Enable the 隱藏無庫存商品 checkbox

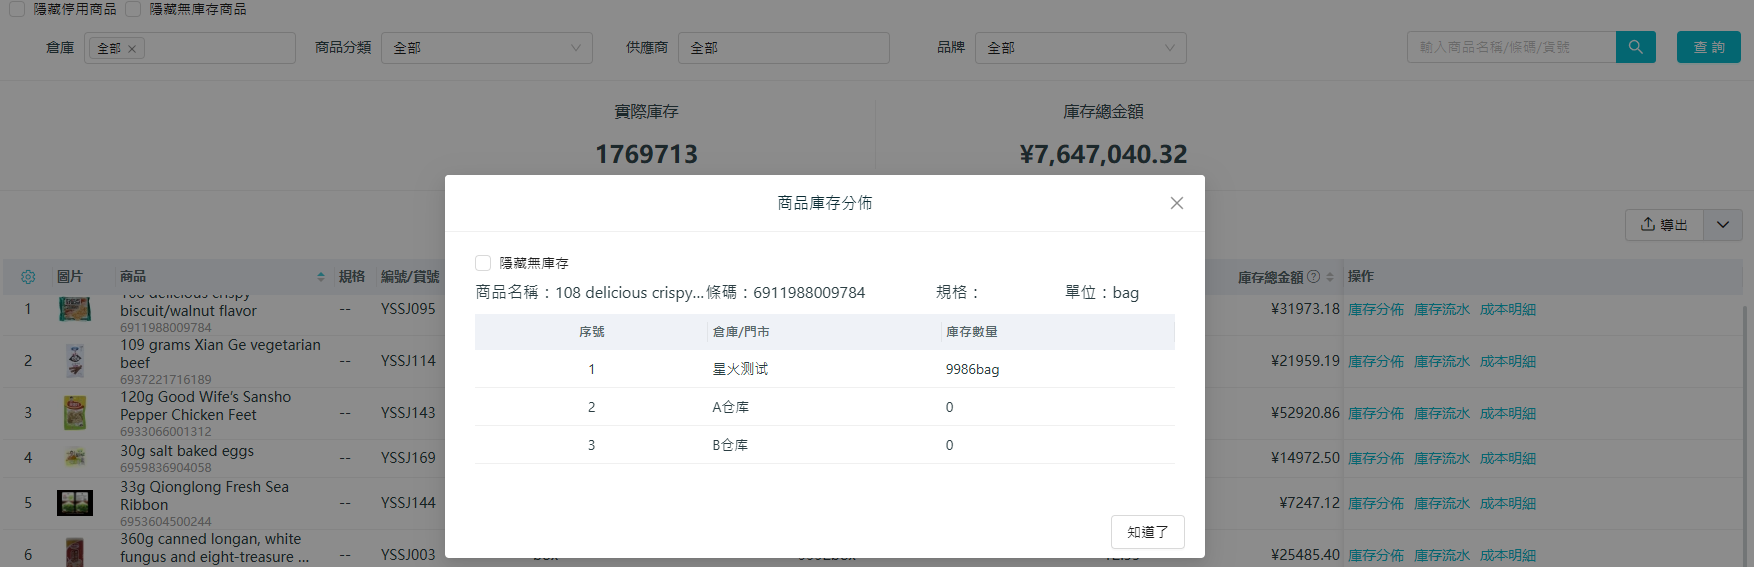tap(133, 9)
